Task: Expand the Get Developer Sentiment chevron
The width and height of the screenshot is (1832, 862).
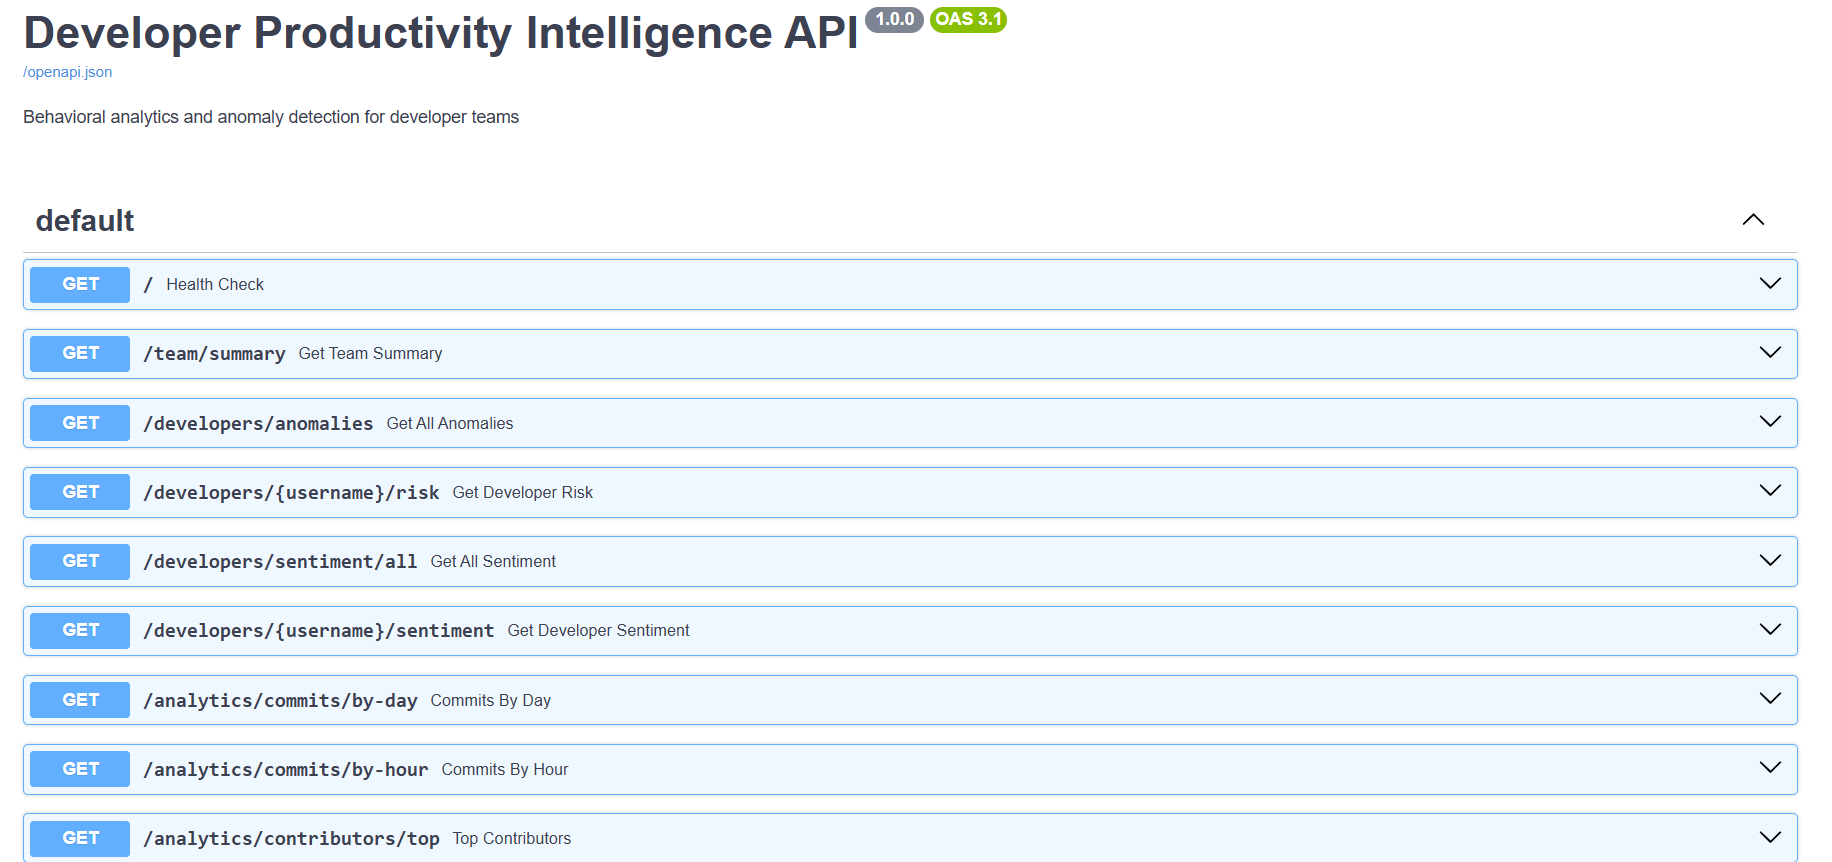Action: coord(1770,630)
